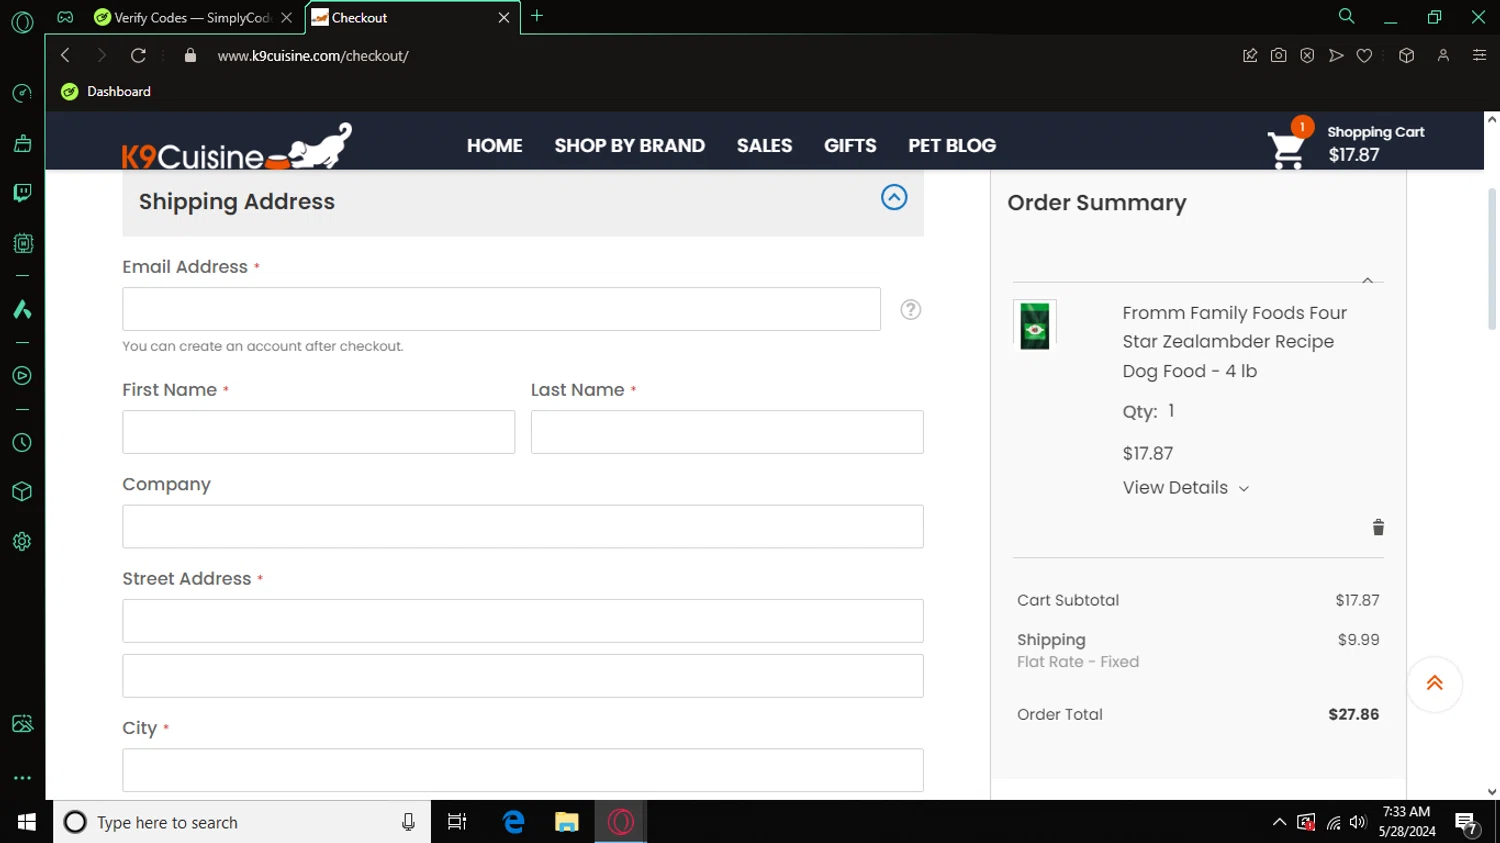Click the three-dots sidebar setup icon
This screenshot has height=843, width=1500.
(22, 778)
